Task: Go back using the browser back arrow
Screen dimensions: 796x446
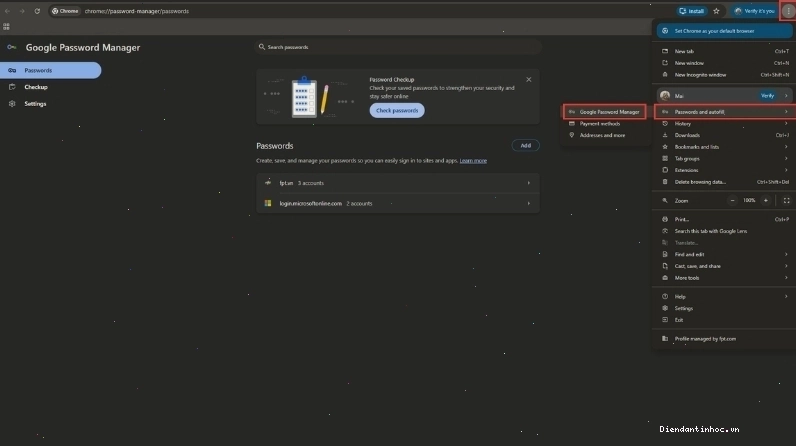Action: pos(8,11)
